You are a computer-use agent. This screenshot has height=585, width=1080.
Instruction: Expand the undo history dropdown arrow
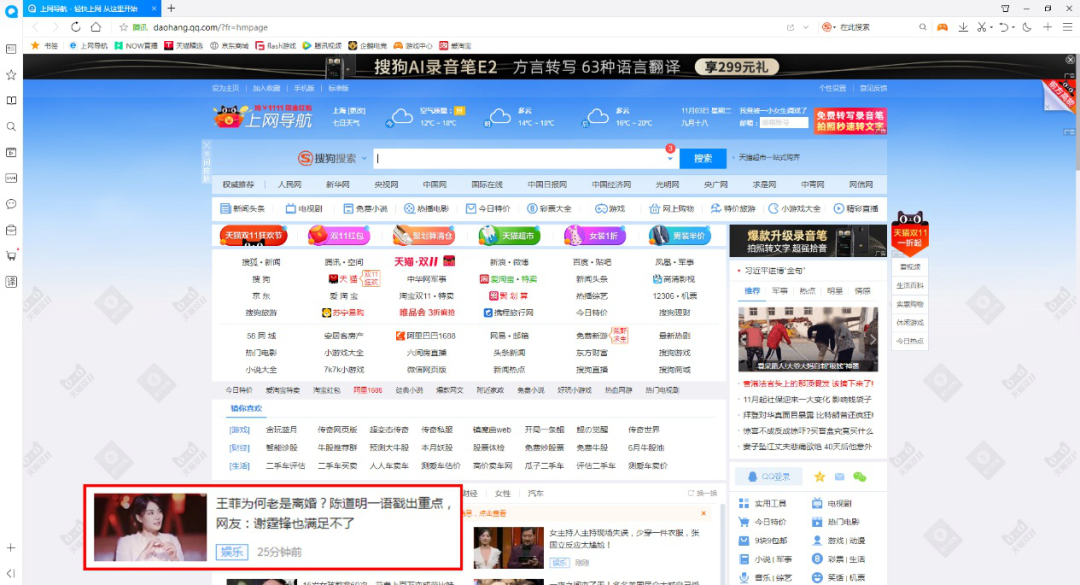click(1013, 28)
